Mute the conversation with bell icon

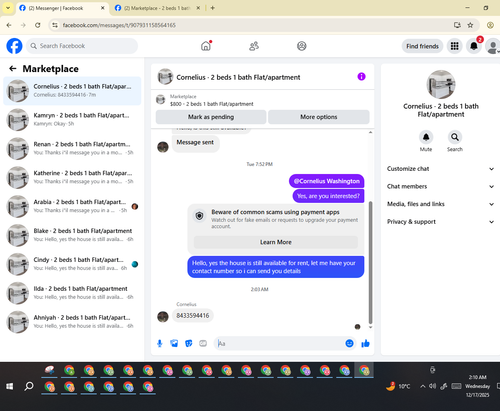click(x=426, y=137)
